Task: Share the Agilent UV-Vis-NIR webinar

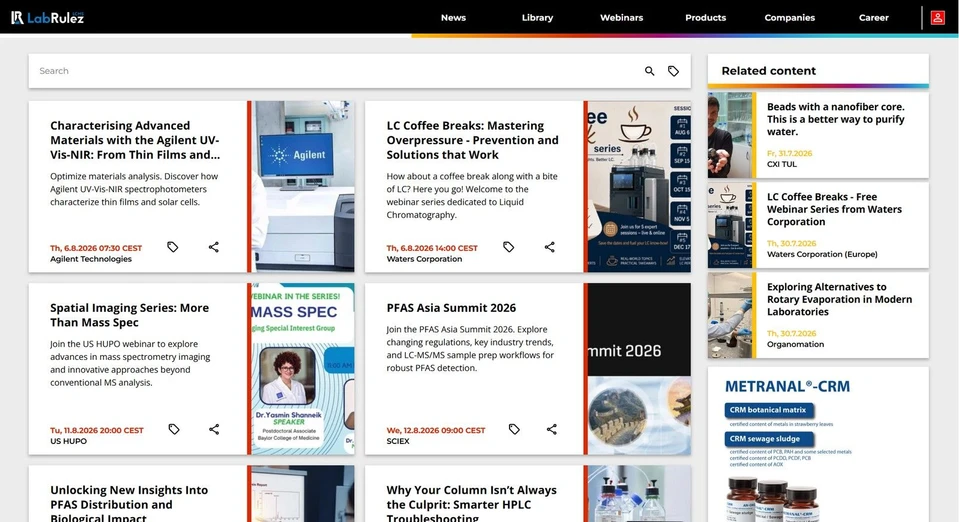Action: [x=213, y=247]
